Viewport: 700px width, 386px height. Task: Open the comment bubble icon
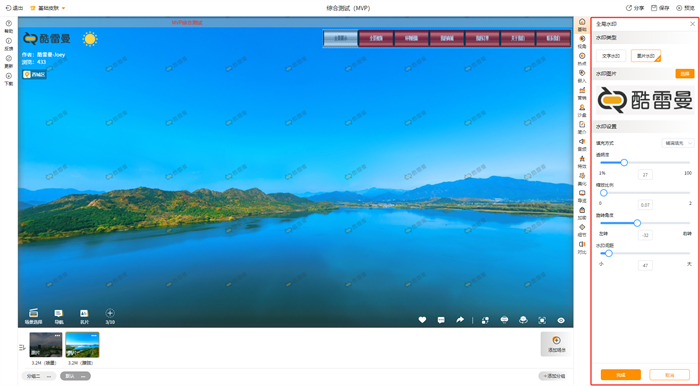pyautogui.click(x=441, y=320)
